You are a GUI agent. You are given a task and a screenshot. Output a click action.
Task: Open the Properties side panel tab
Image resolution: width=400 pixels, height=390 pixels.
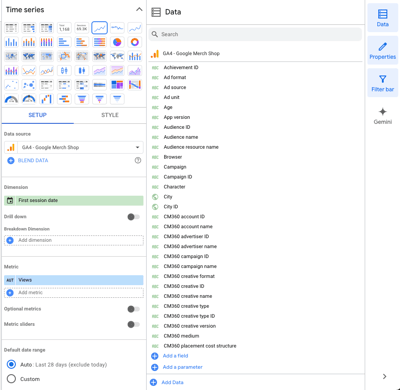(383, 51)
